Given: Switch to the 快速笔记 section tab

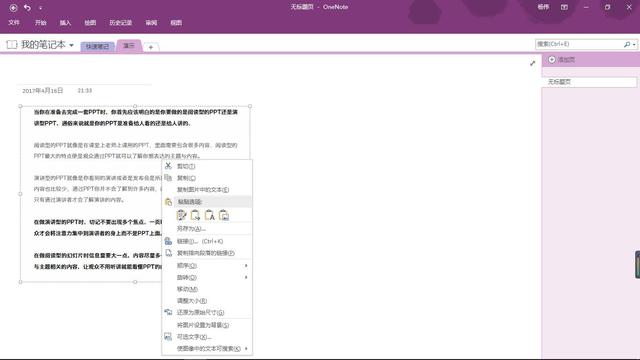Looking at the screenshot, I should (97, 47).
